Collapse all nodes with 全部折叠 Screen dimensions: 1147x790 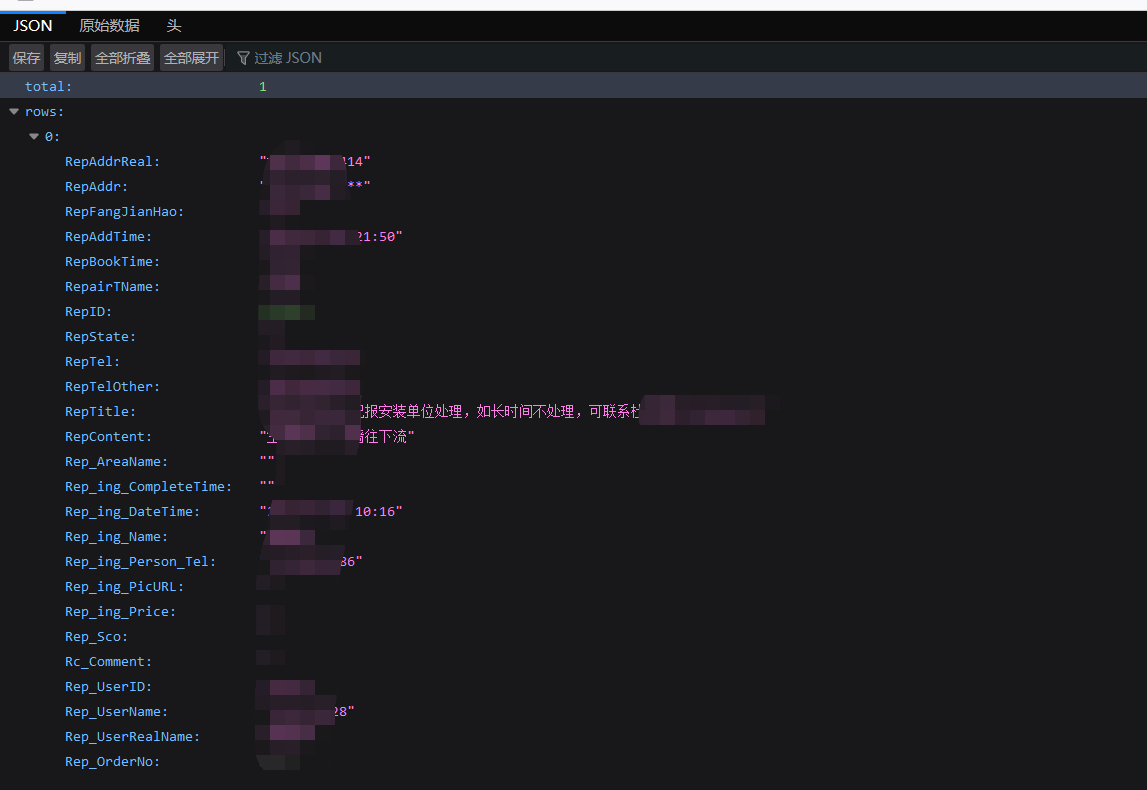(122, 58)
